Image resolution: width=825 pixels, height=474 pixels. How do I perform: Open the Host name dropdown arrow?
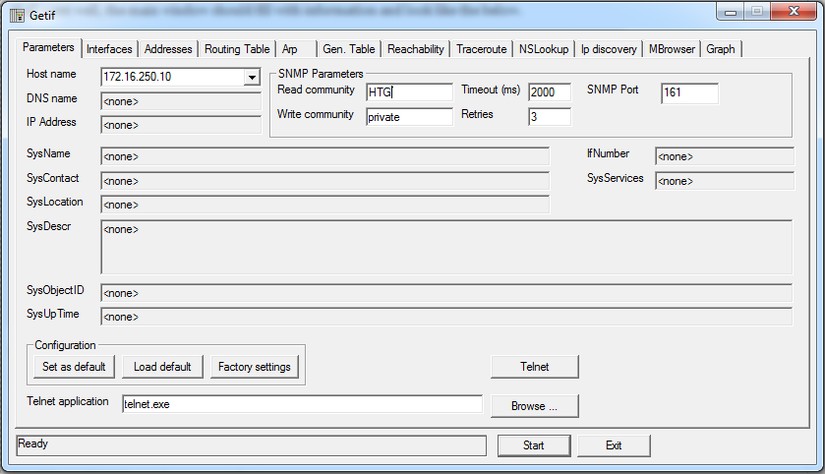pyautogui.click(x=252, y=77)
